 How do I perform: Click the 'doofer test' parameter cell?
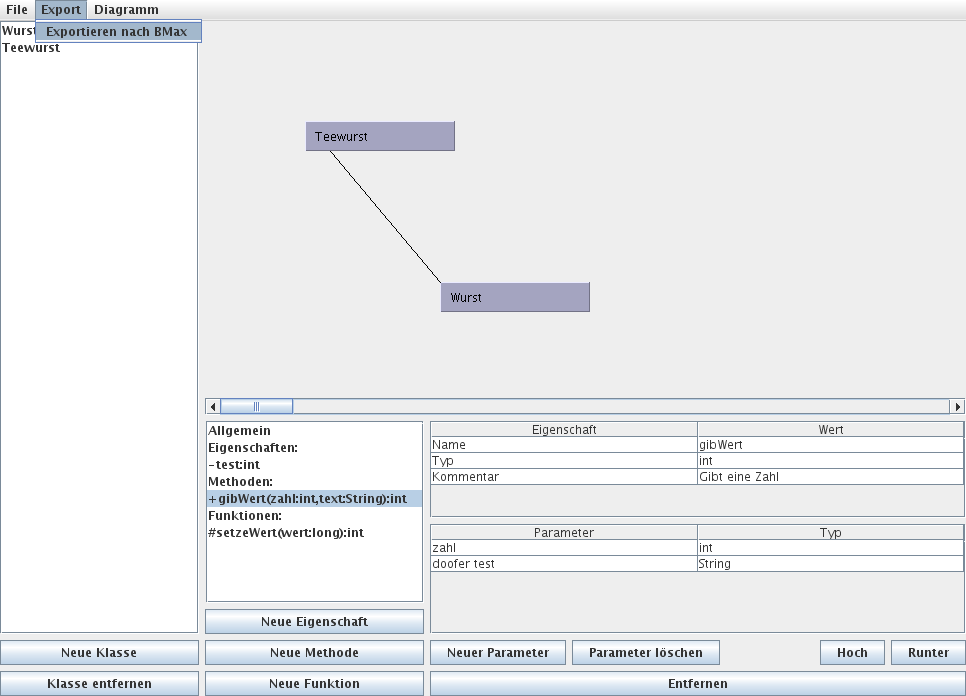click(563, 564)
